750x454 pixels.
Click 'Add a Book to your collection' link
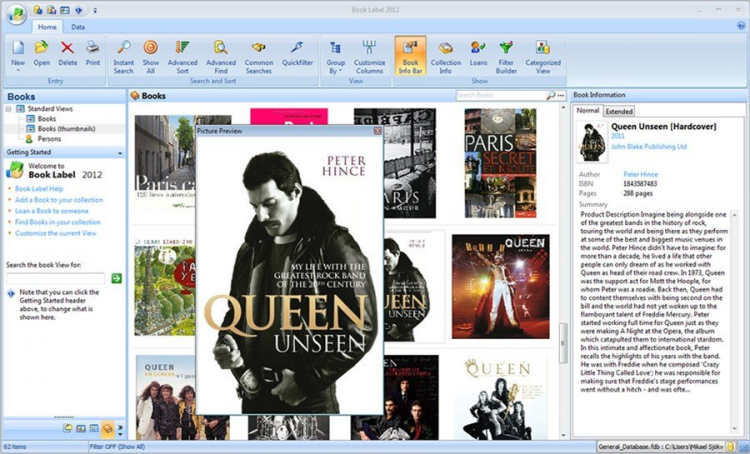(58, 199)
